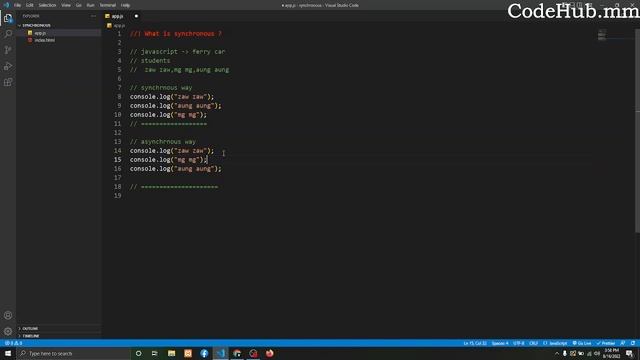Click the feedback icon in status bar
The width and height of the screenshot is (640, 360).
click(622, 343)
